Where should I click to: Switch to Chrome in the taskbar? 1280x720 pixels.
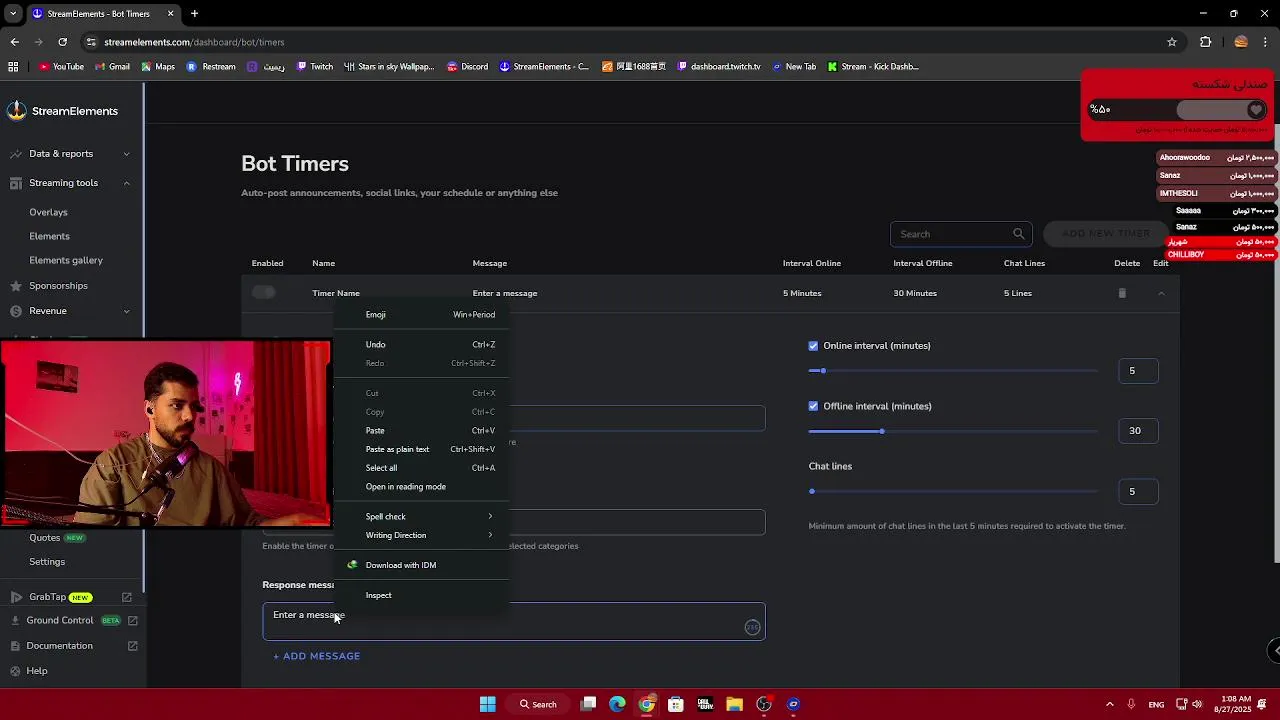[x=647, y=704]
